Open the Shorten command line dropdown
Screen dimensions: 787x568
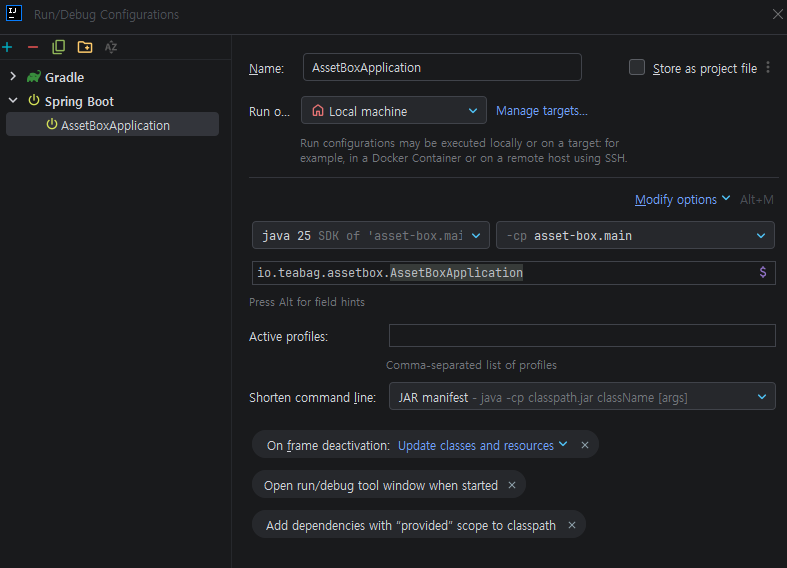tap(582, 397)
